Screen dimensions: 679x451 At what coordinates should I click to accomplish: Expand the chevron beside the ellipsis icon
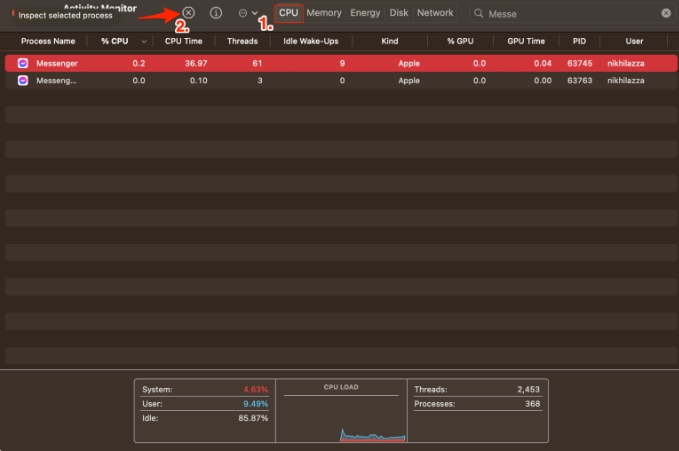(x=255, y=13)
